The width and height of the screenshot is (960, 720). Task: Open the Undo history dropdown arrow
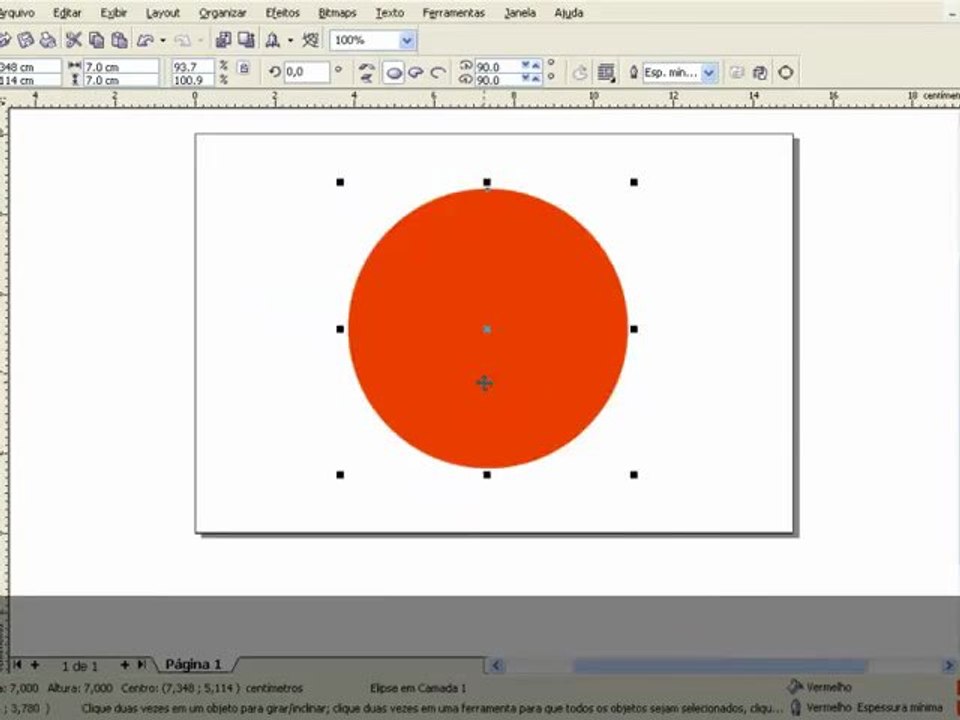pyautogui.click(x=163, y=41)
